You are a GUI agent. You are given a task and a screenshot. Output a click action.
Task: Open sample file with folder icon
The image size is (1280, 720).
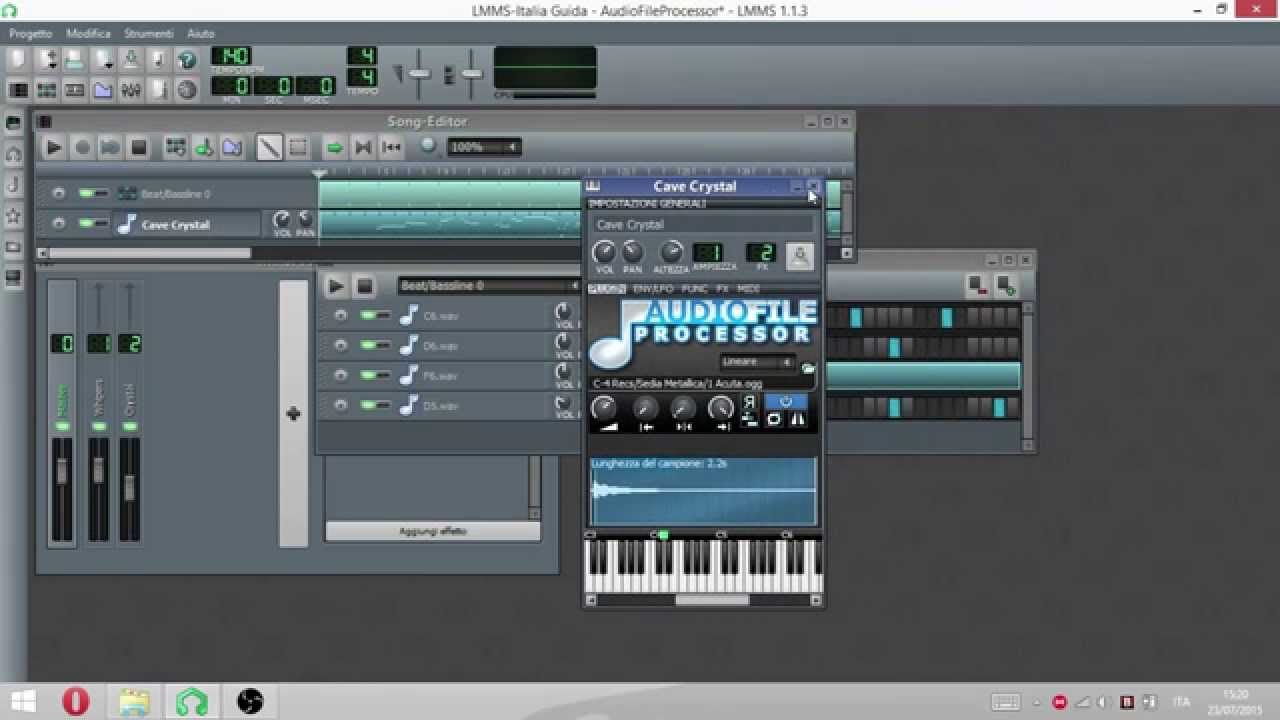coord(808,368)
